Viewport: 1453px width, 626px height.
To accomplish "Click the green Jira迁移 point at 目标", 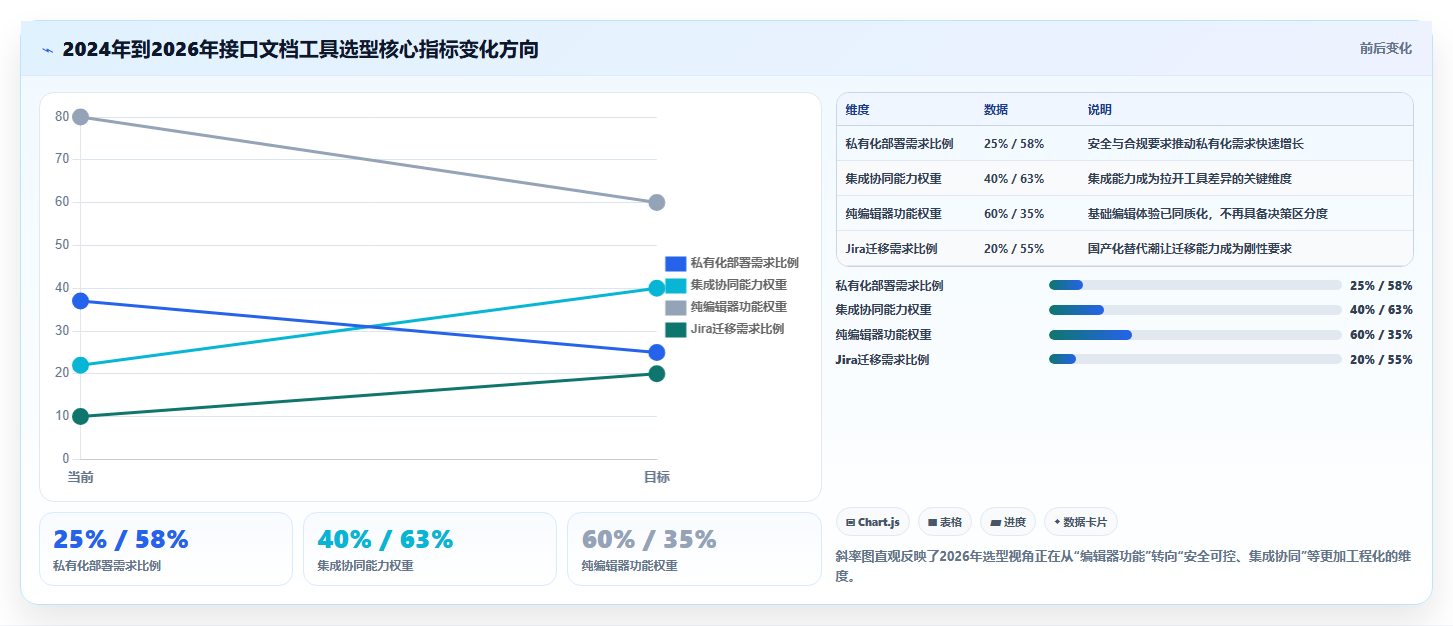I will point(657,374).
